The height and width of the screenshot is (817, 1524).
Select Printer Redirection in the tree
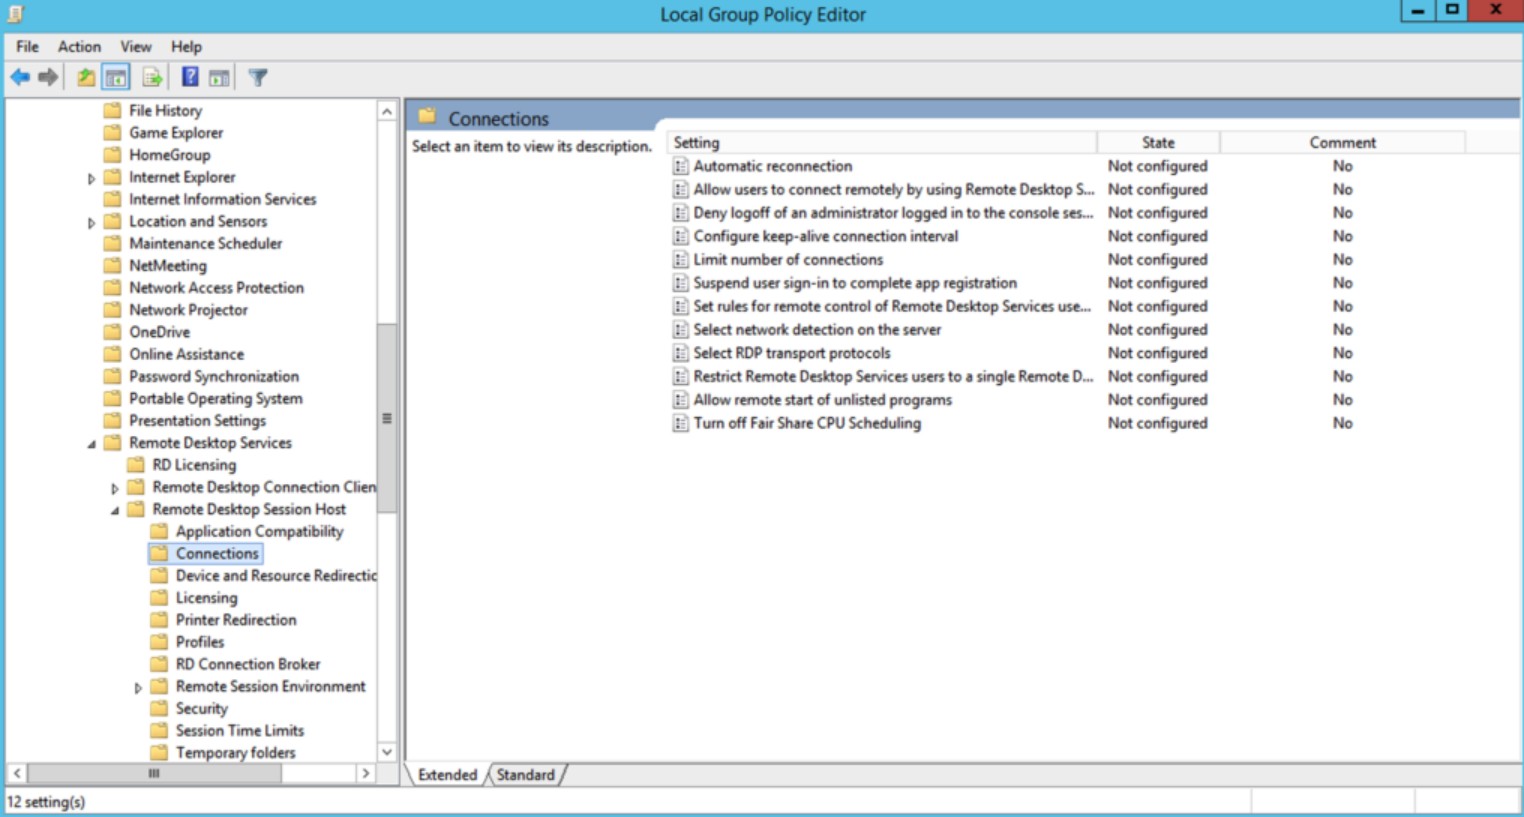pyautogui.click(x=236, y=620)
